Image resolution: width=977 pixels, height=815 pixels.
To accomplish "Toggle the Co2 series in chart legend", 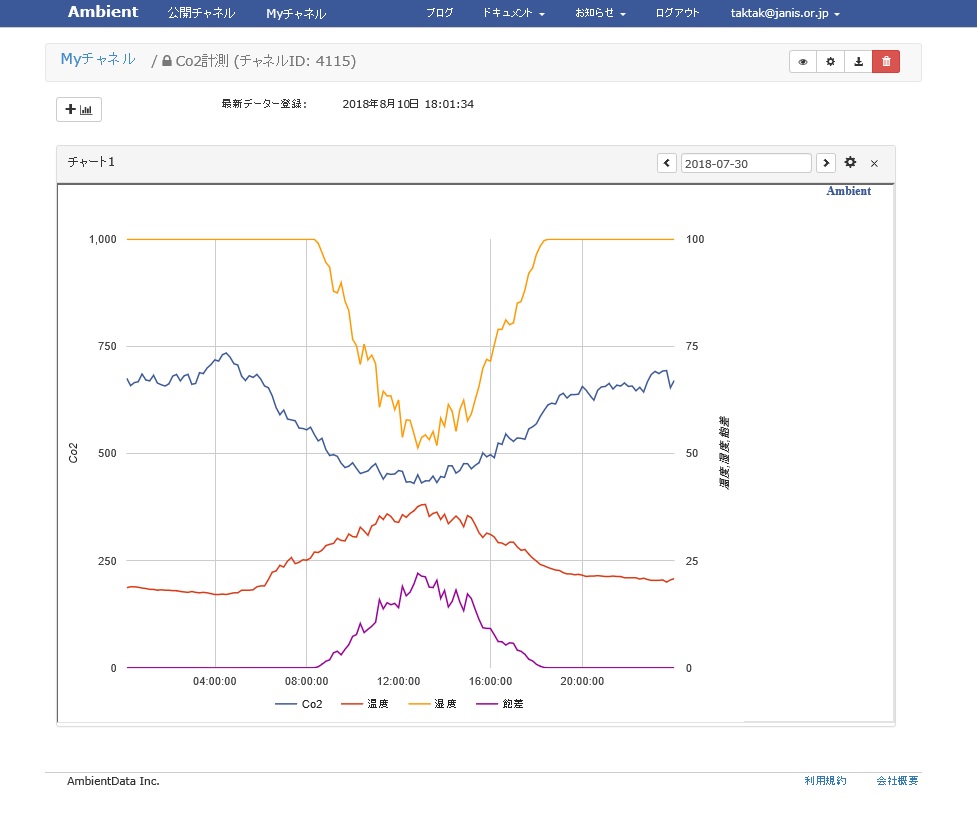I will coord(299,704).
